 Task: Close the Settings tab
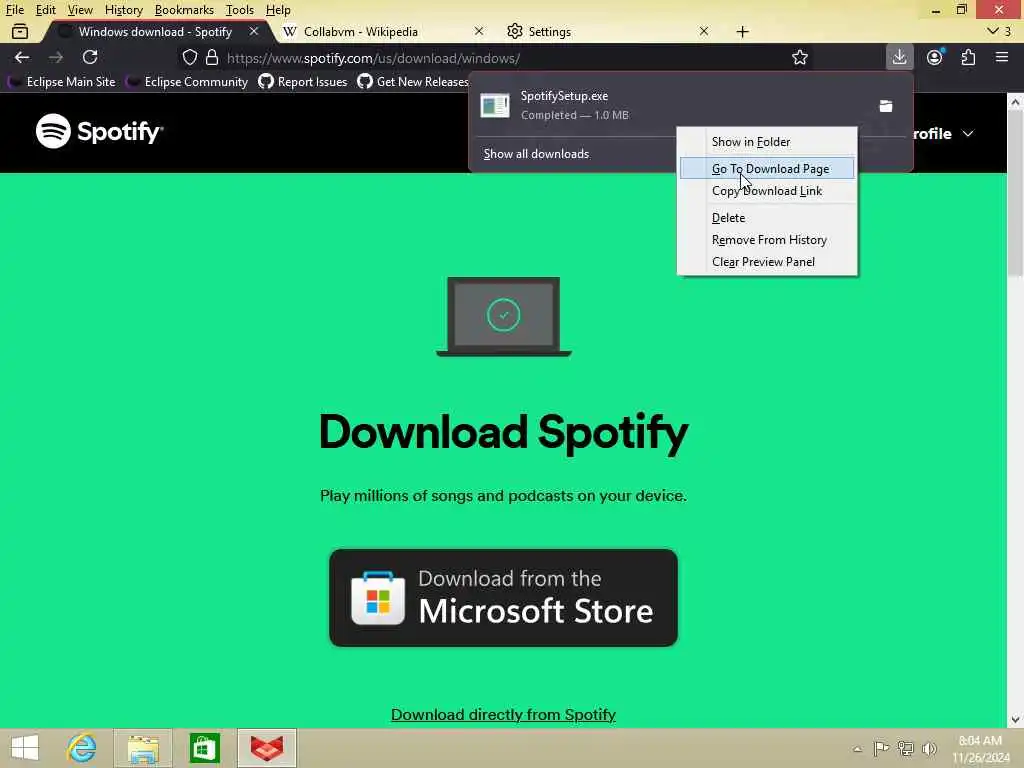click(703, 31)
